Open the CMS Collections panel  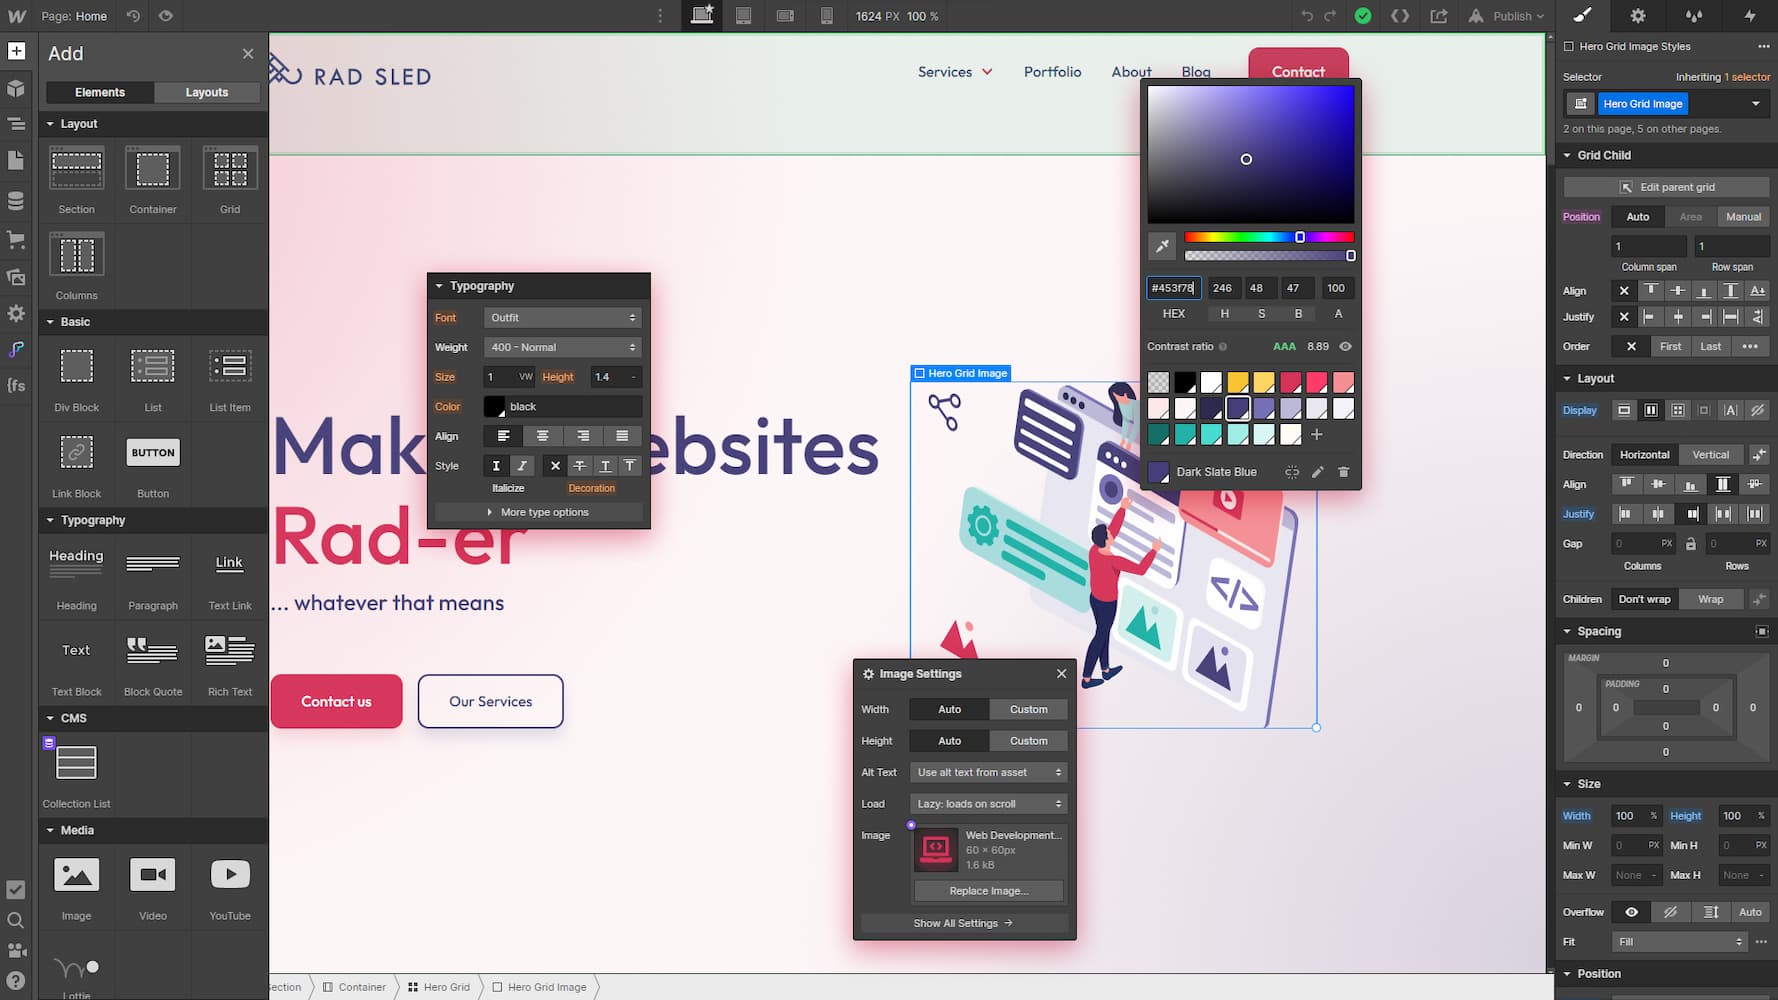16,200
